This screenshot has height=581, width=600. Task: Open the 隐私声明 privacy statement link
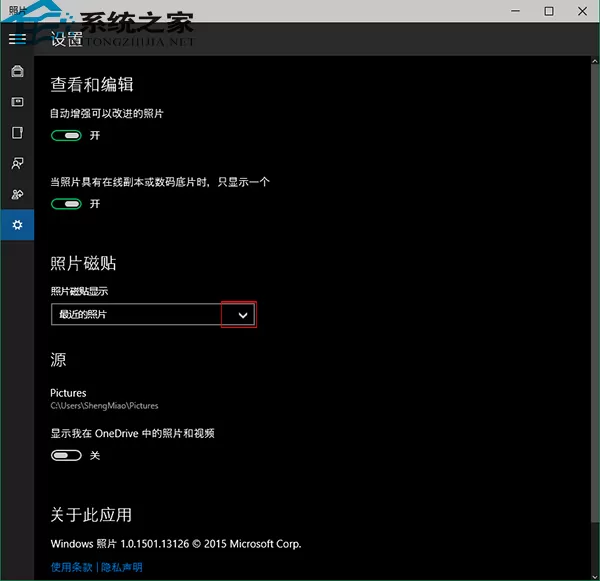click(122, 567)
